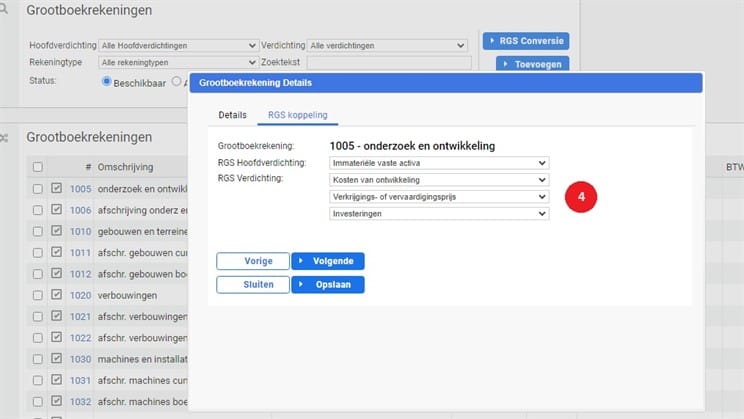Click the verbouwingen description text
The image size is (744, 419).
pos(127,295)
